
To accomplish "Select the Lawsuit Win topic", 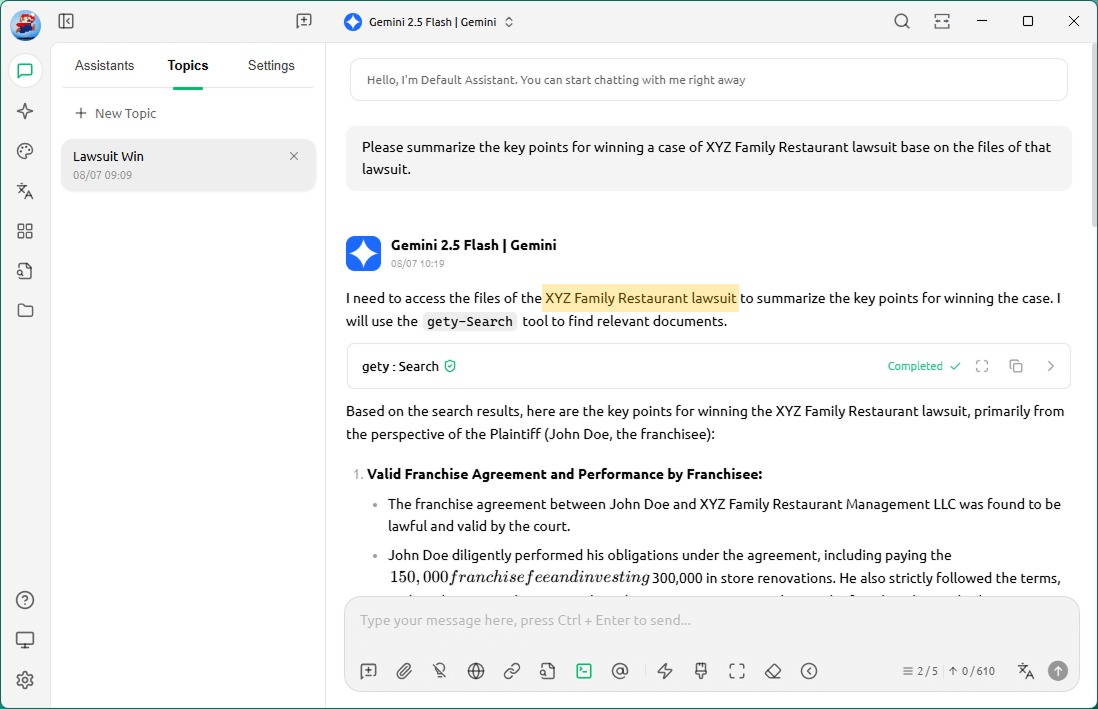I will coord(188,165).
